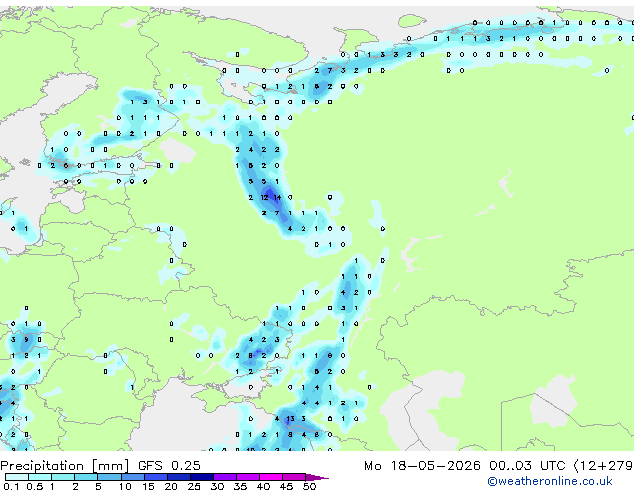Click the legend swatch between 45 and 50
The height and width of the screenshot is (490, 634).
pyautogui.click(x=294, y=477)
